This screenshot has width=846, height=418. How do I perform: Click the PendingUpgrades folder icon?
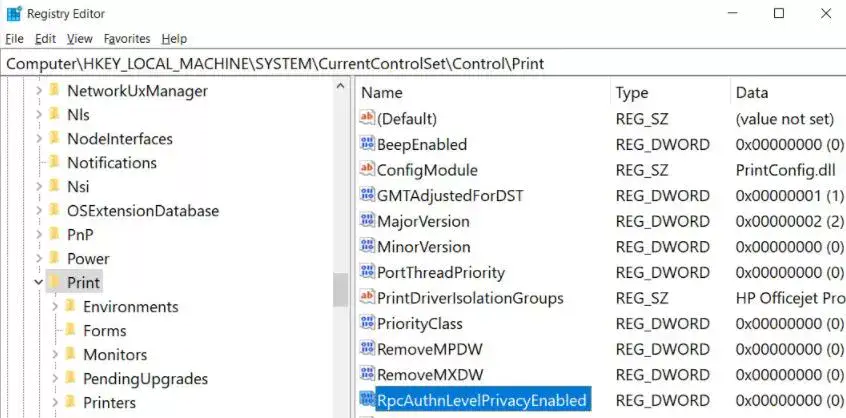click(70, 378)
